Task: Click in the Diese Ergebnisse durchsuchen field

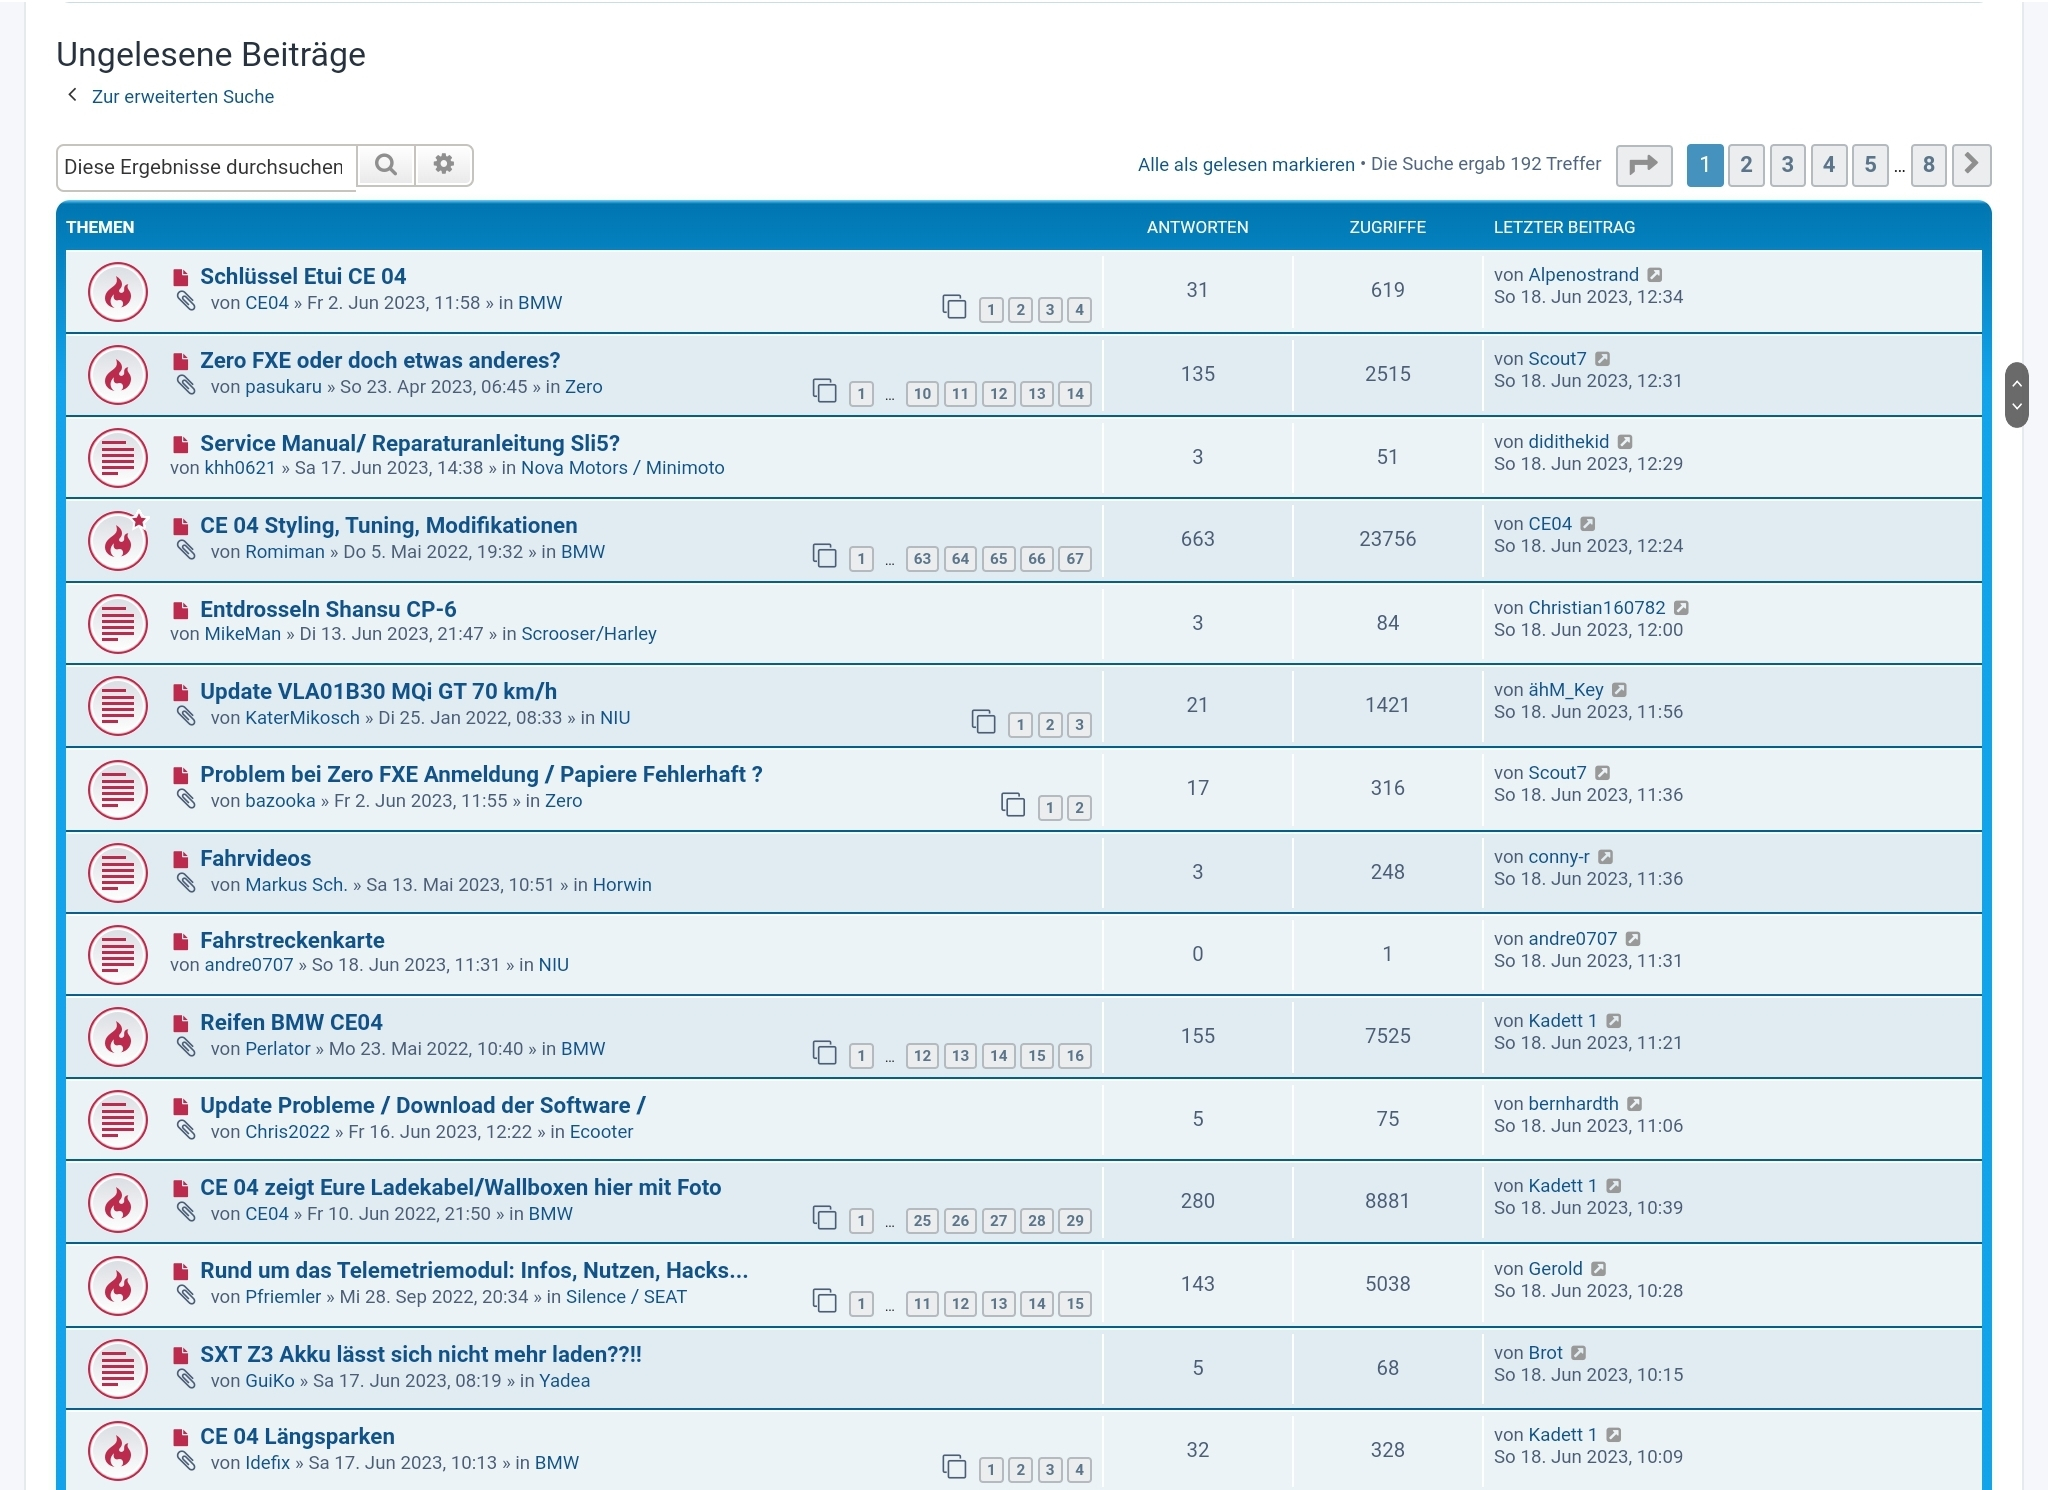Action: pos(205,167)
